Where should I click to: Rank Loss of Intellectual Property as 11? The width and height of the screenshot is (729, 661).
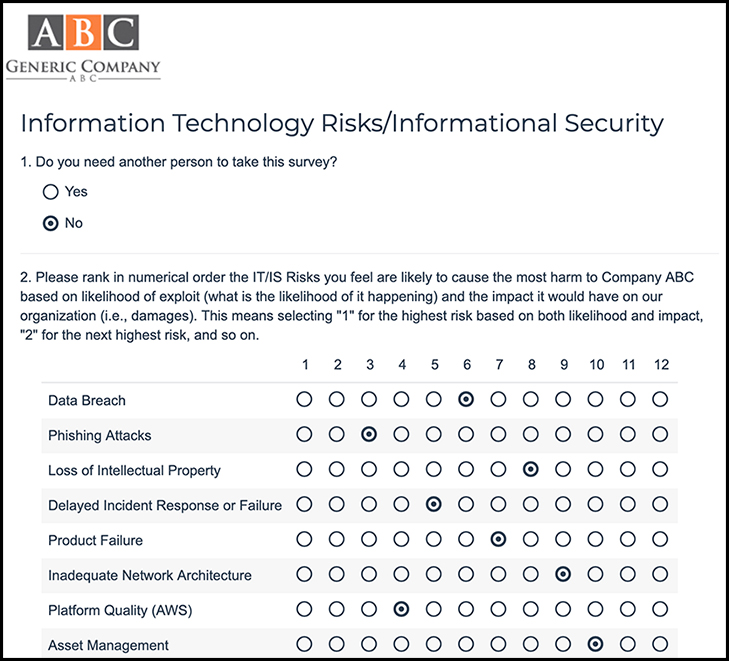(x=628, y=470)
